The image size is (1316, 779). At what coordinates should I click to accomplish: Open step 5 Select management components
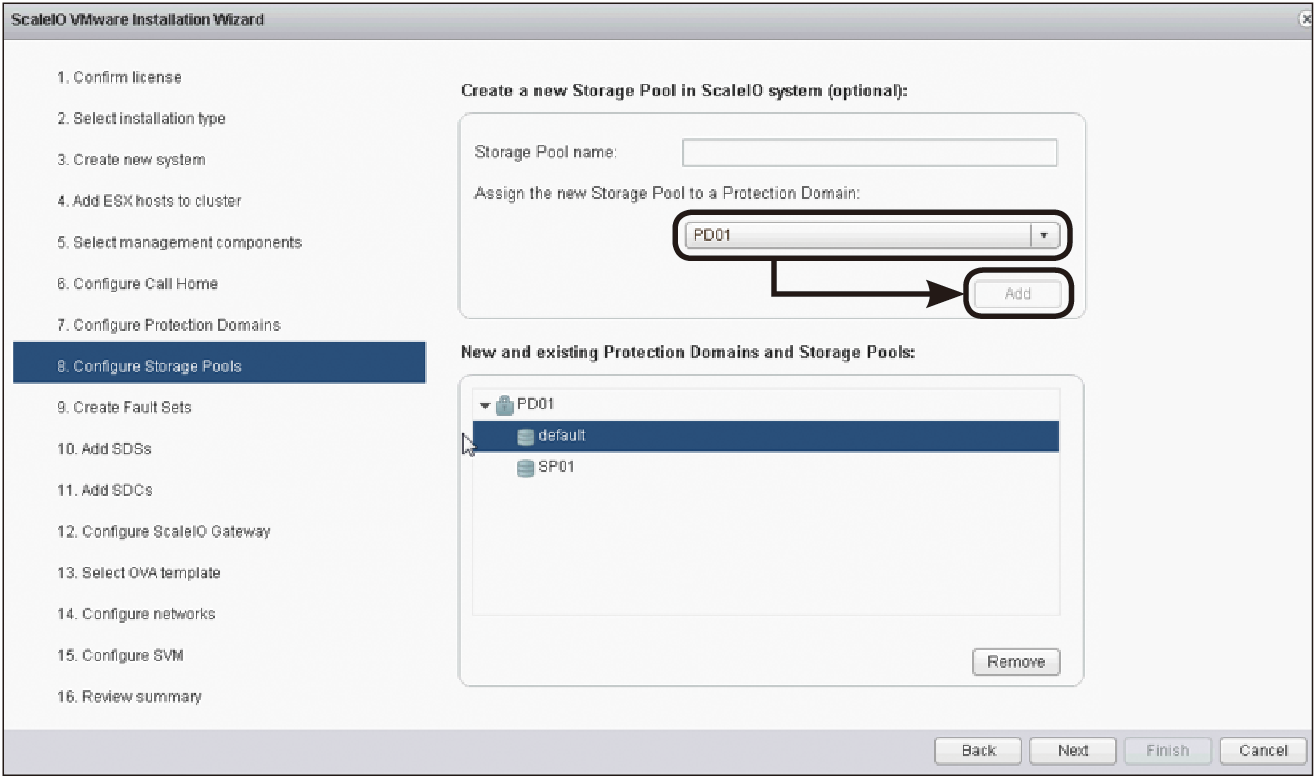pos(179,242)
